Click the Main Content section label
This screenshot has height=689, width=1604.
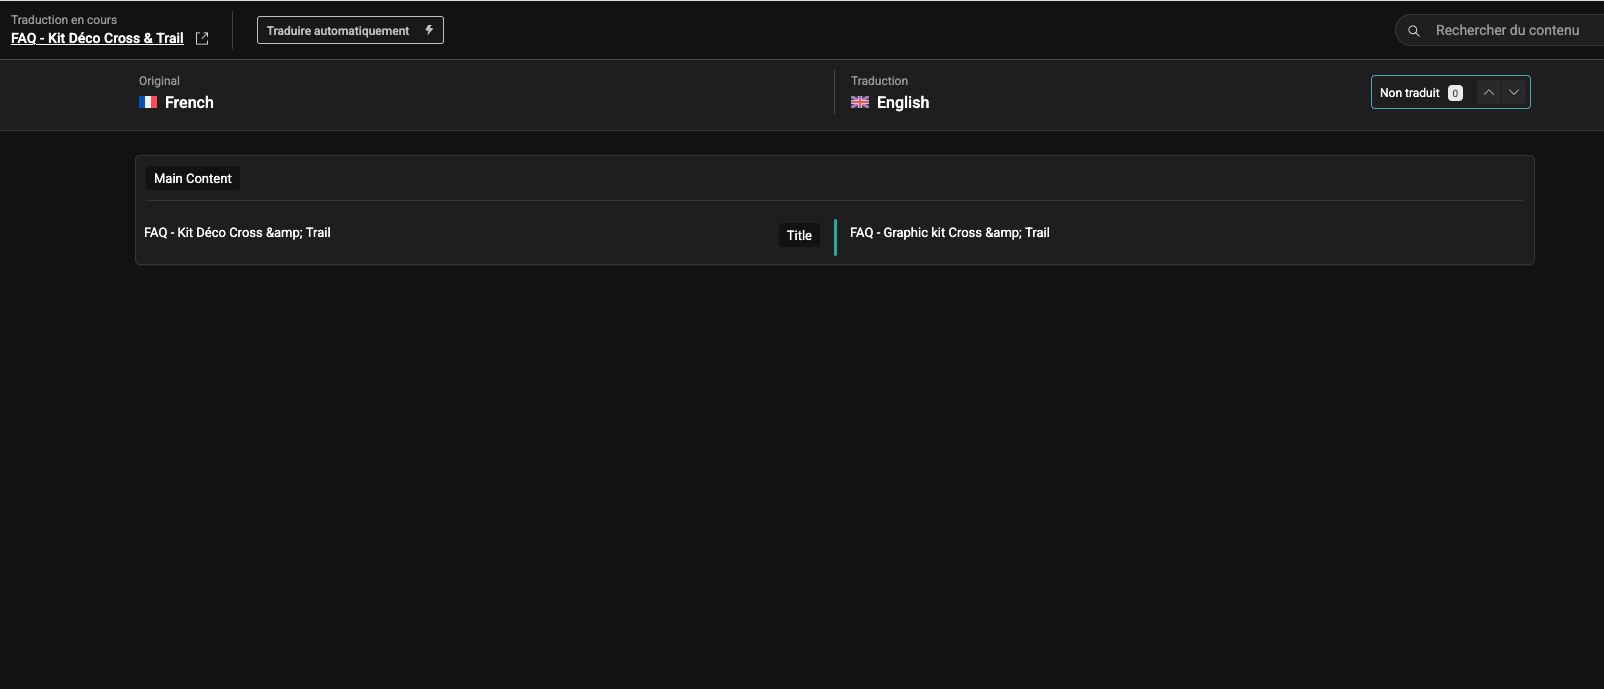(x=193, y=178)
